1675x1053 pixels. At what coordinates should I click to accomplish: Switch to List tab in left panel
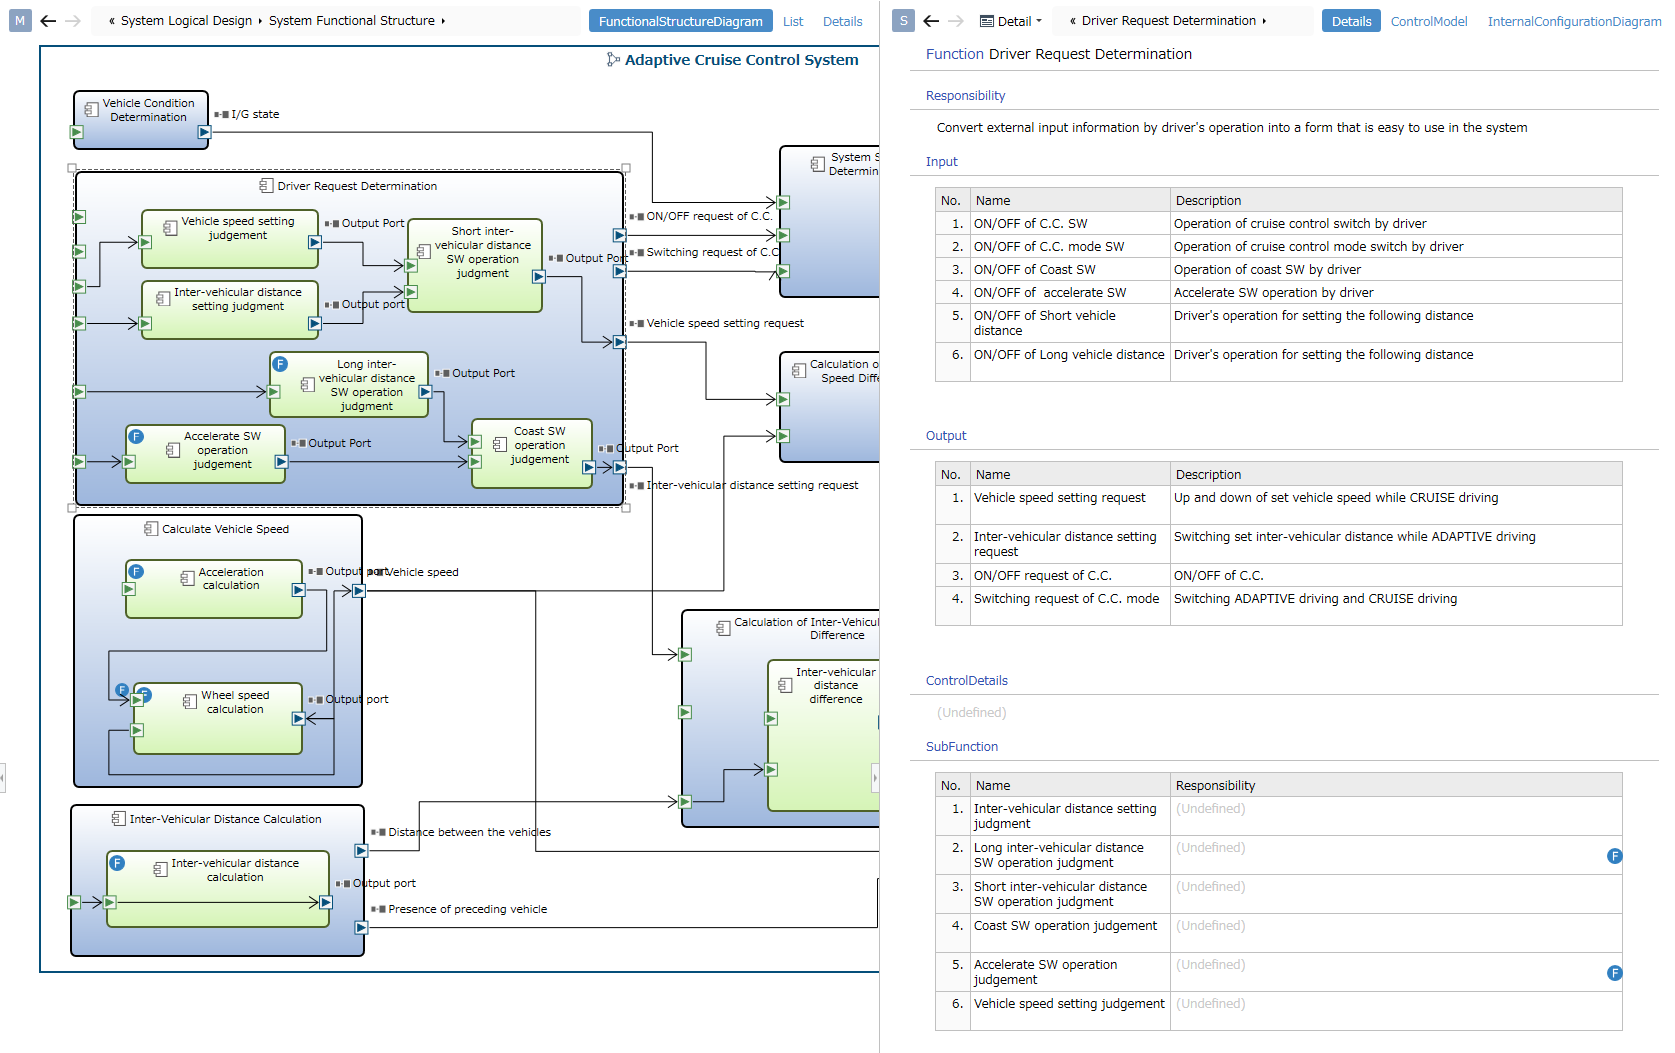[x=793, y=21]
